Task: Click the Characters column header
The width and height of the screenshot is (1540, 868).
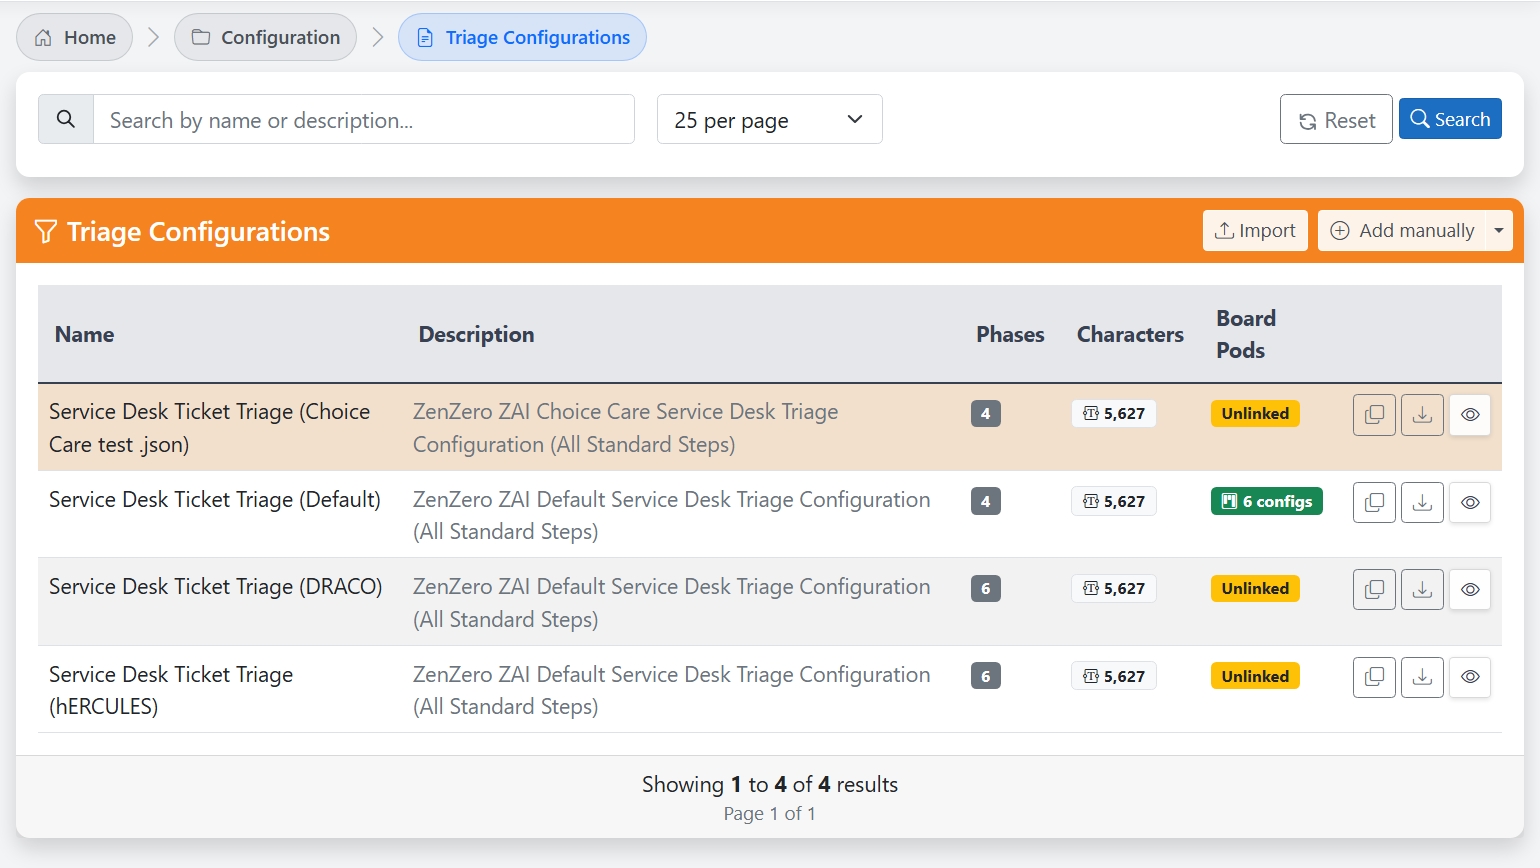Action: [x=1130, y=334]
